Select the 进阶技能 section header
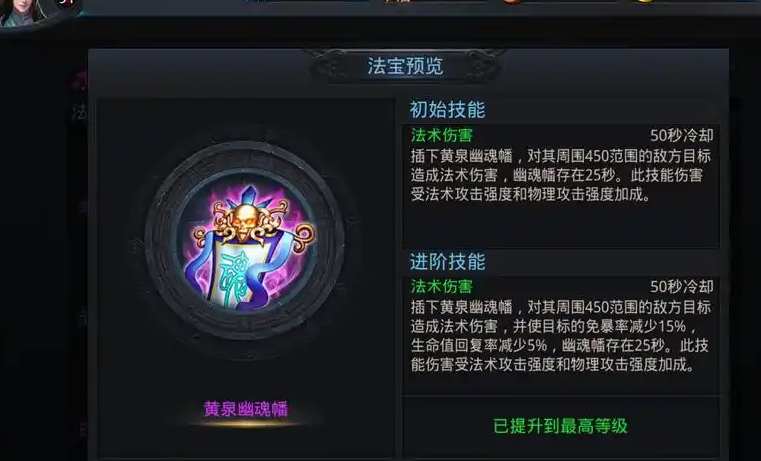 (x=447, y=262)
